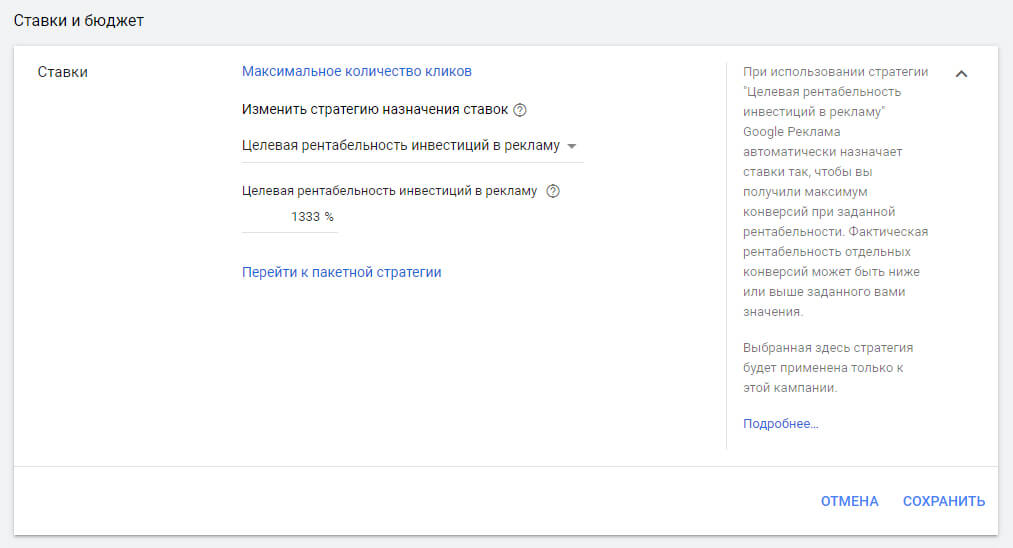Click help icon next to target ROAS field label
Viewport: 1013px width, 548px height.
(553, 191)
